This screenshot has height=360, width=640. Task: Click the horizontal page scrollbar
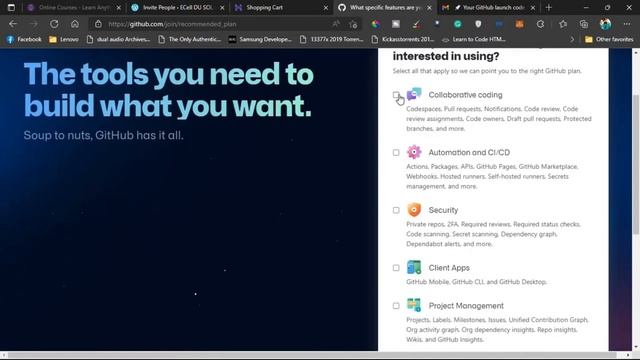coord(312,356)
